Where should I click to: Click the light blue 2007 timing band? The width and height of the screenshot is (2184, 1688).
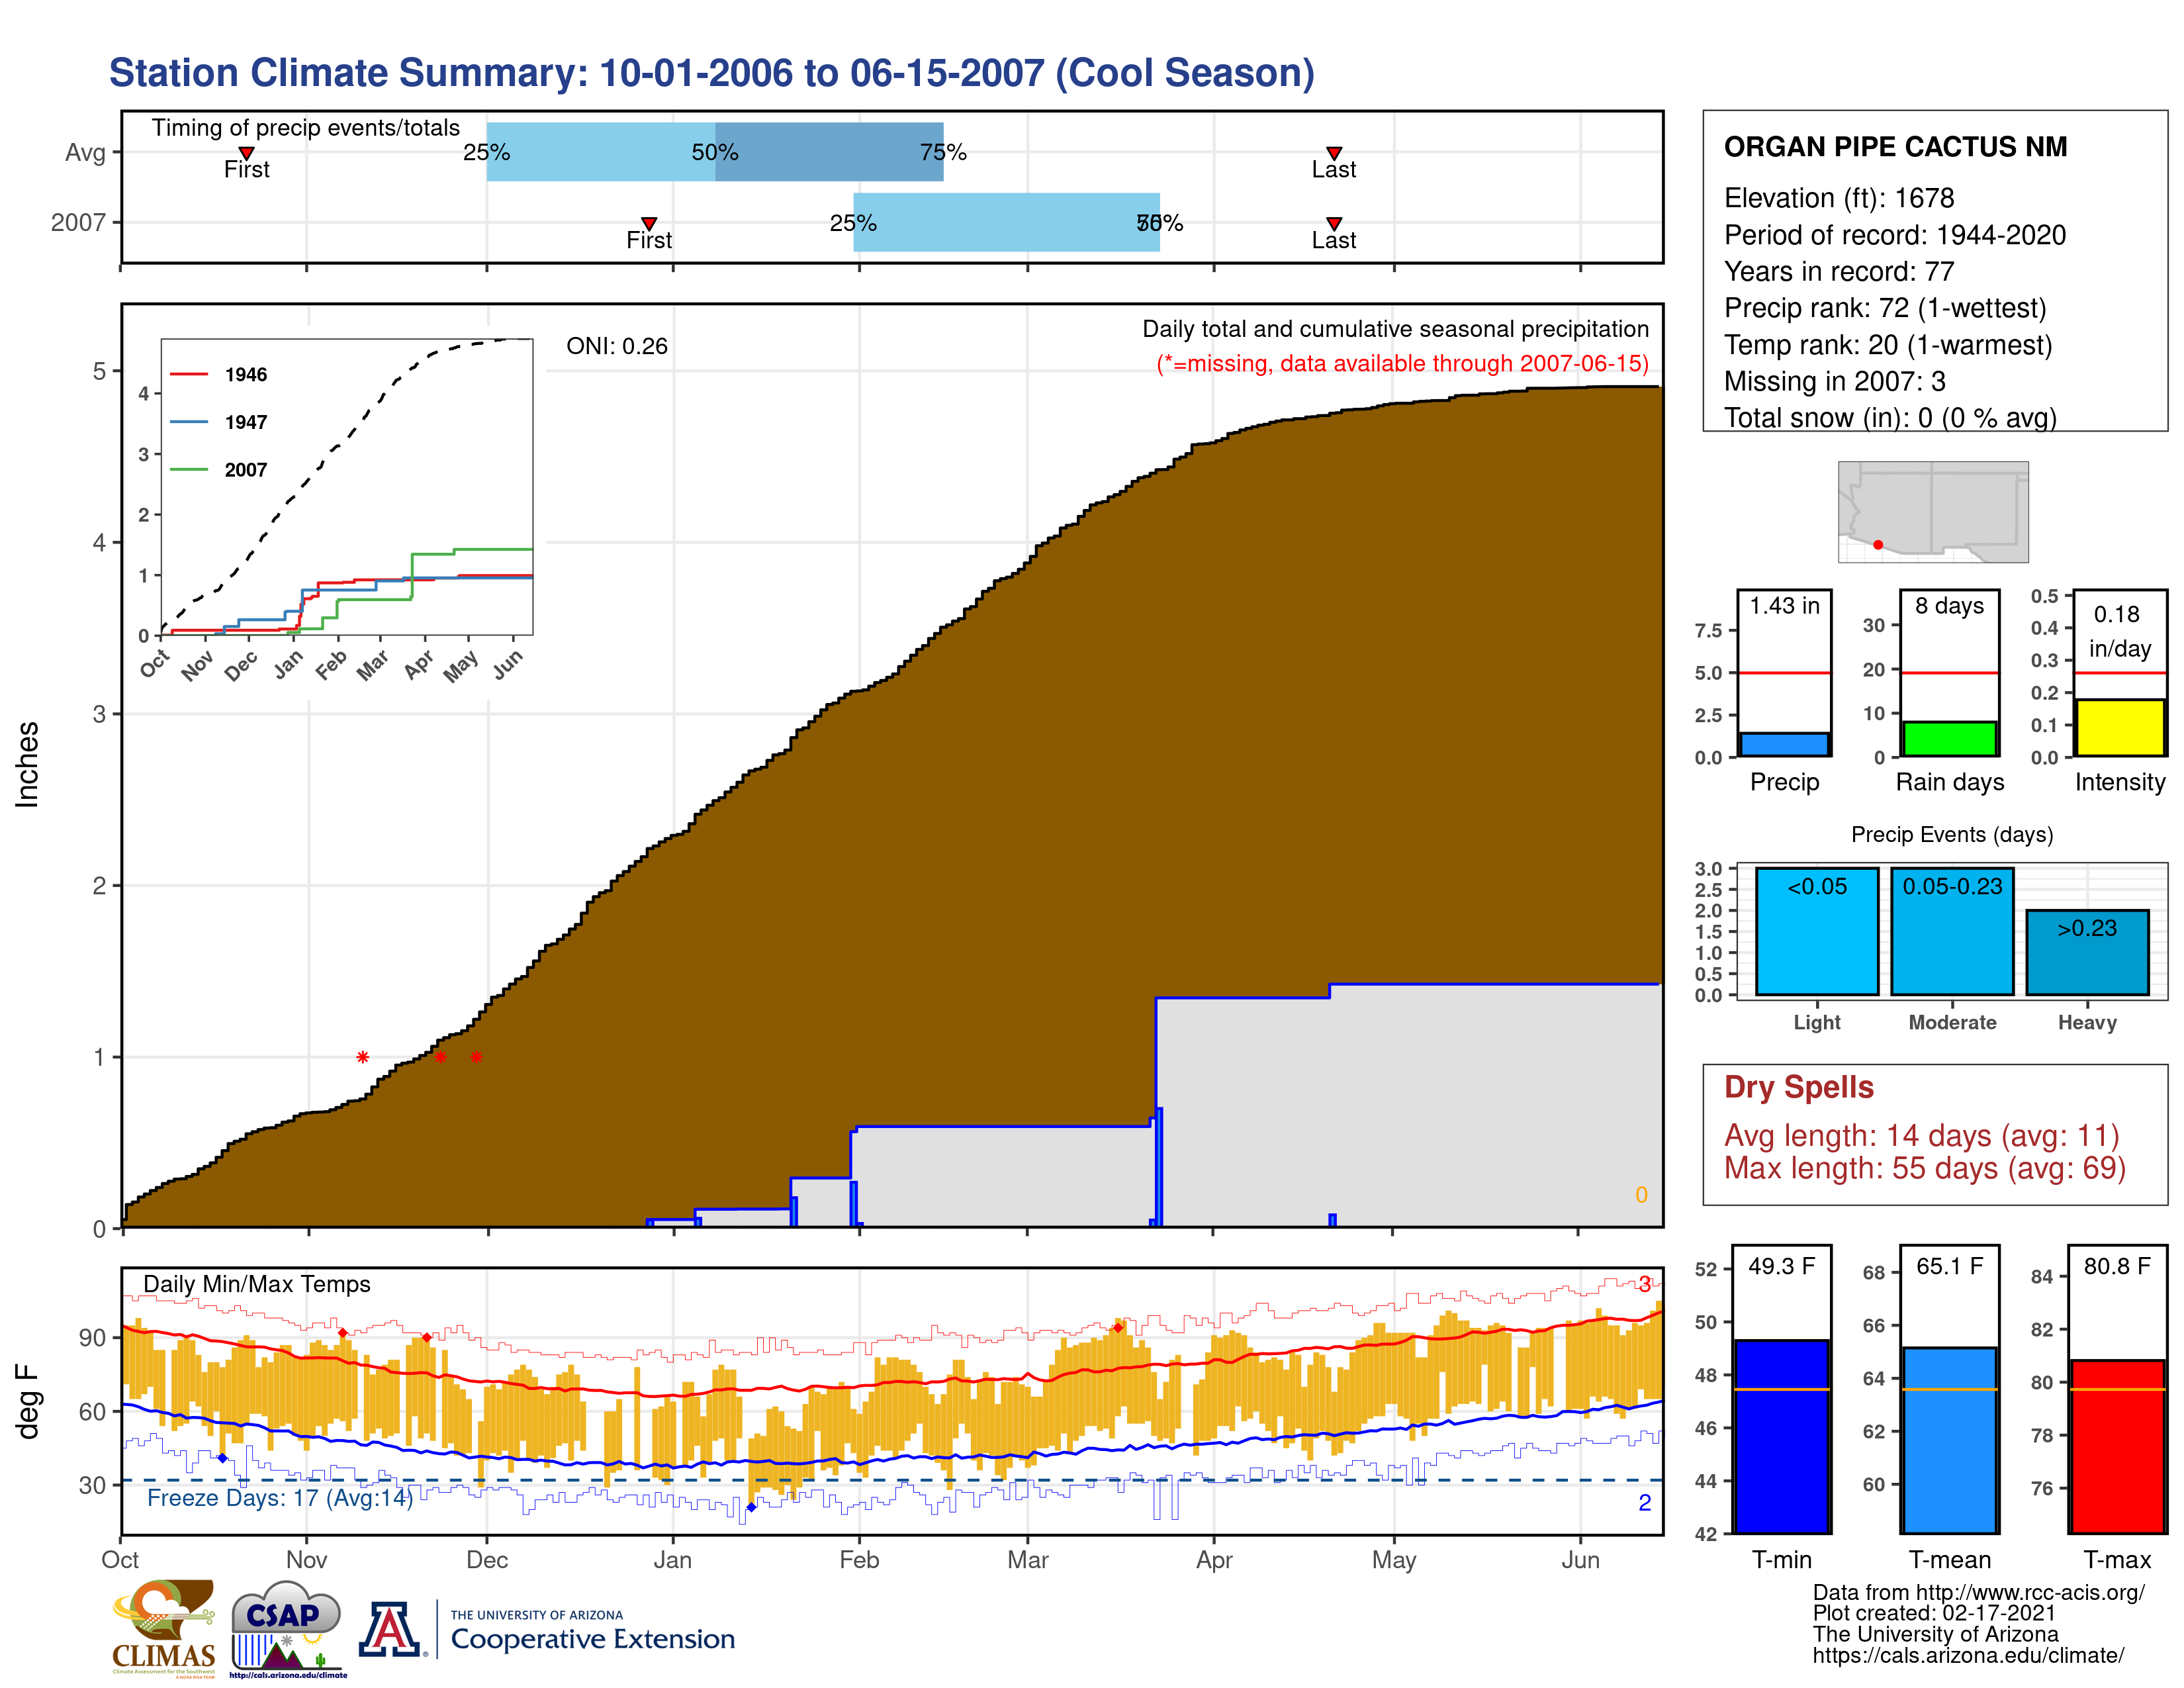pos(1006,222)
